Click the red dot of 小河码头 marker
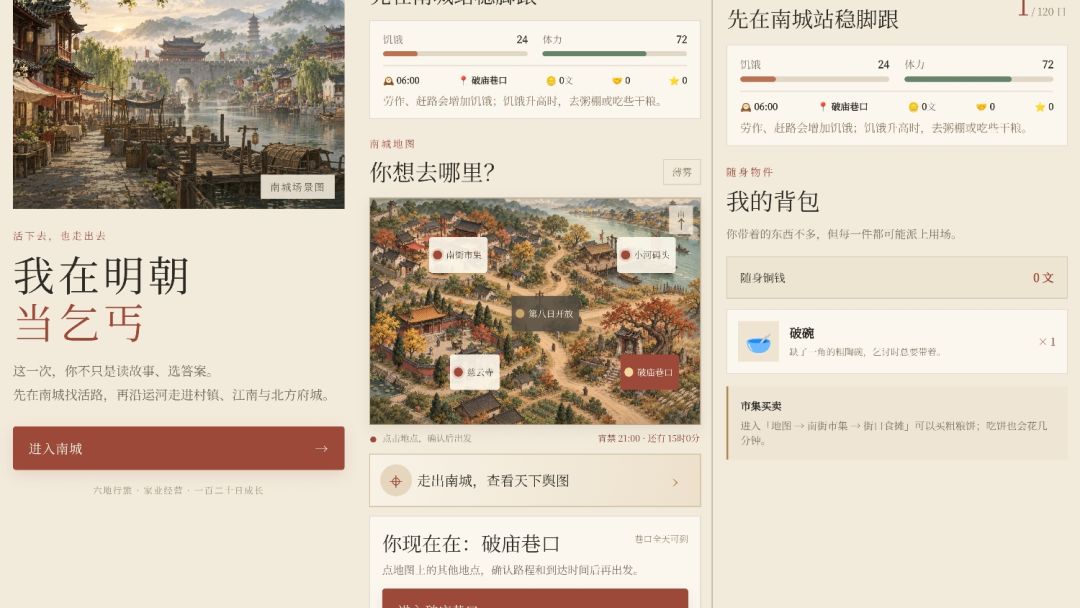Screen dimensions: 1080x608 [625, 255]
